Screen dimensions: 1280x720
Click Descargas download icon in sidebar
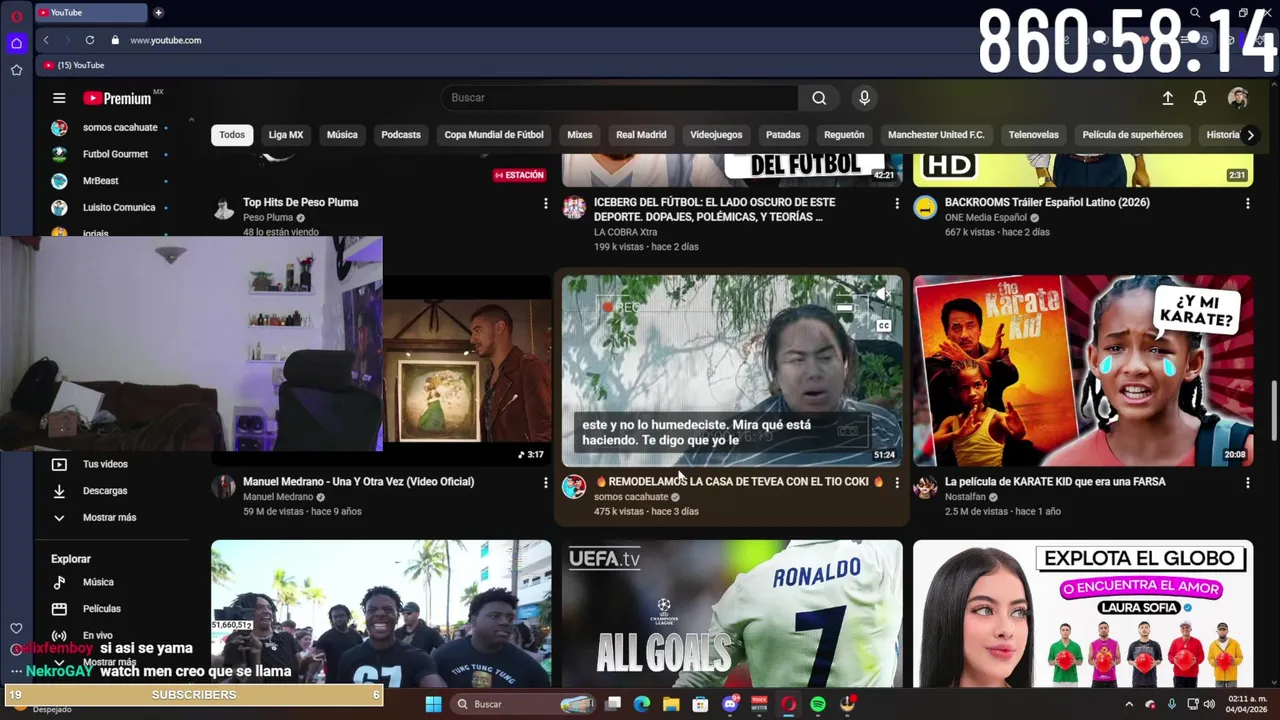[x=59, y=491]
